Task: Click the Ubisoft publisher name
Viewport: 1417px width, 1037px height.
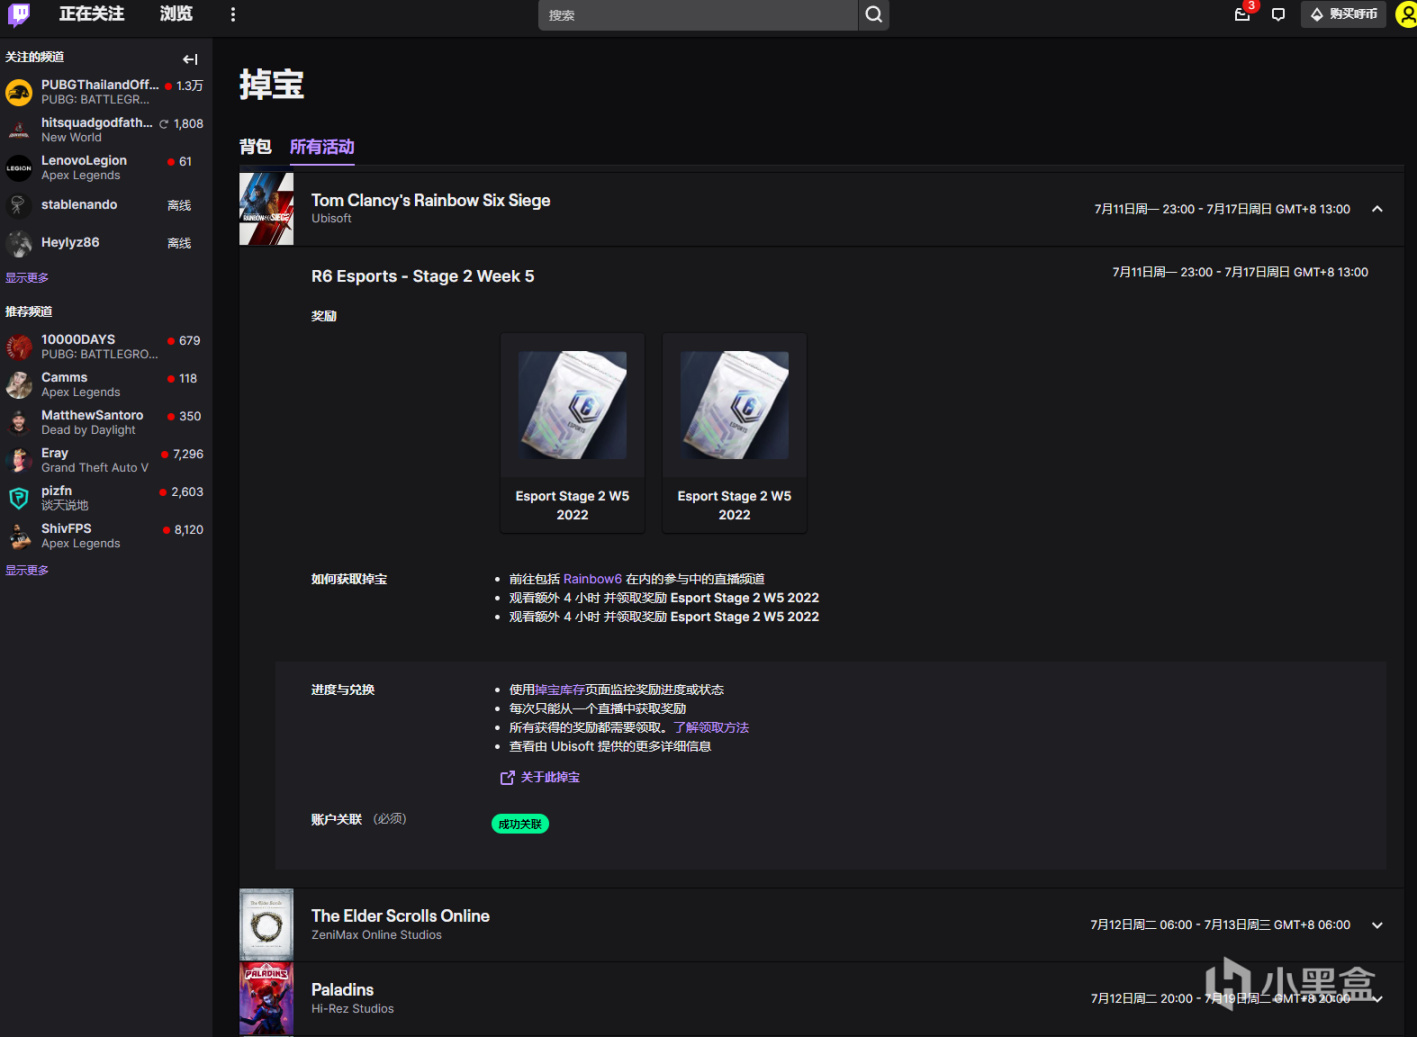Action: (x=331, y=219)
